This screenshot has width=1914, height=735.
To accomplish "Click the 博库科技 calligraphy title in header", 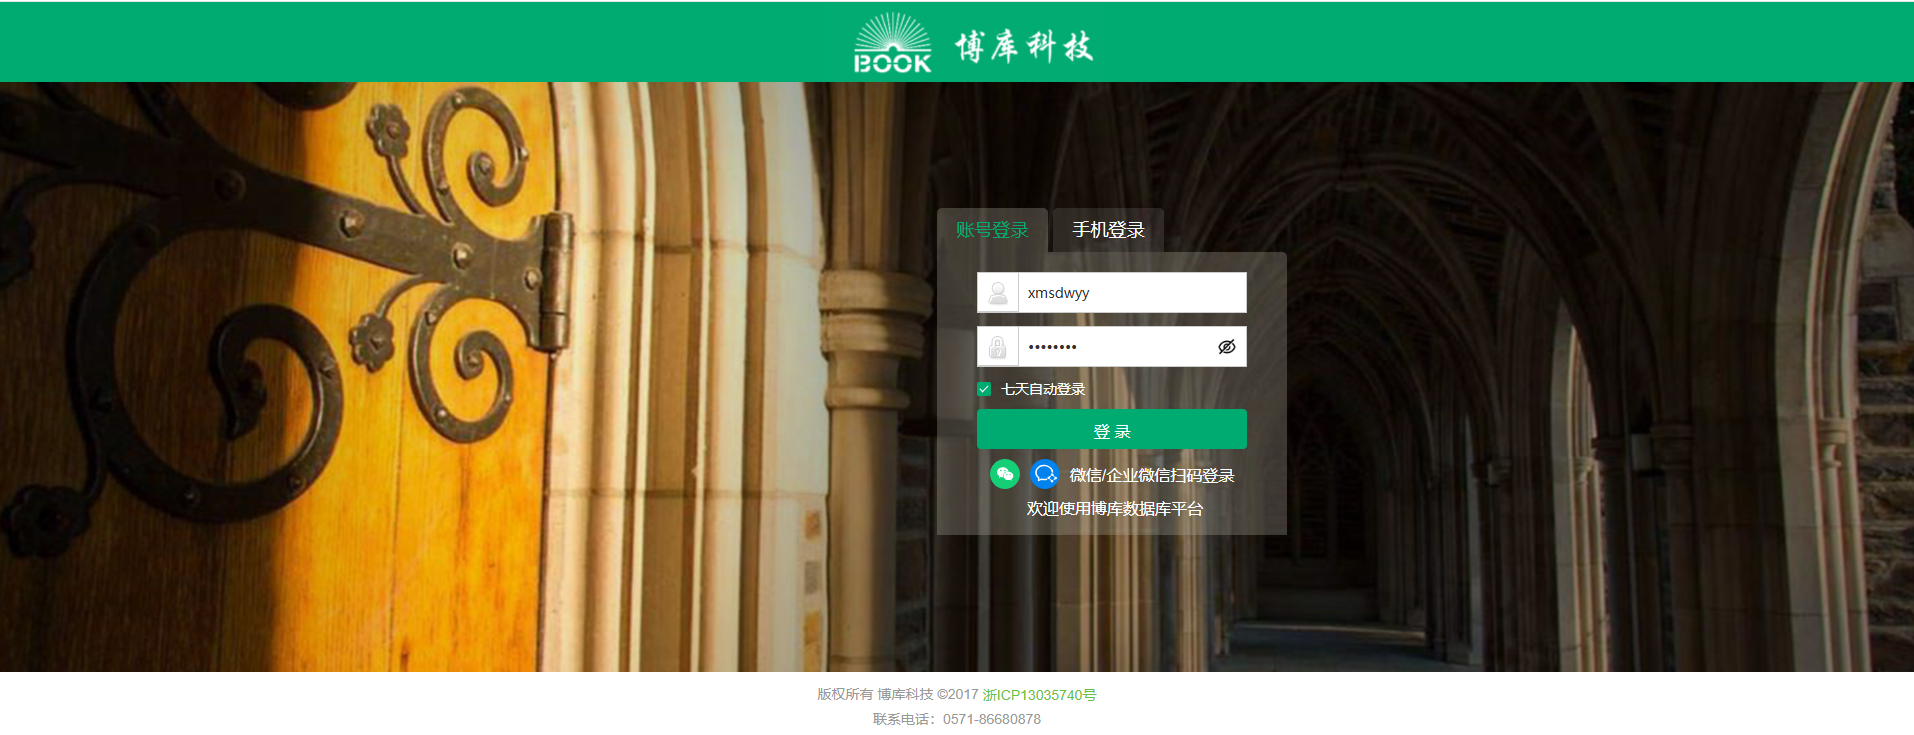I will point(1024,46).
